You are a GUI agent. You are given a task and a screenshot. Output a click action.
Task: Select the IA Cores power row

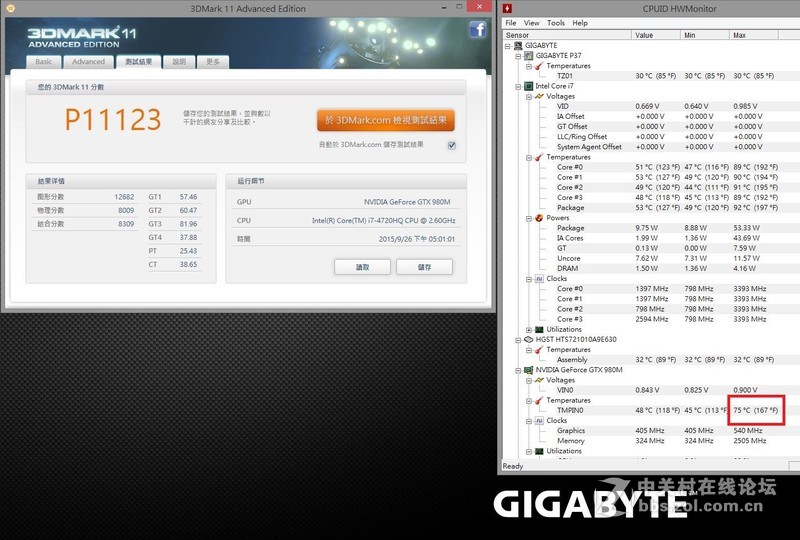pyautogui.click(x=652, y=238)
